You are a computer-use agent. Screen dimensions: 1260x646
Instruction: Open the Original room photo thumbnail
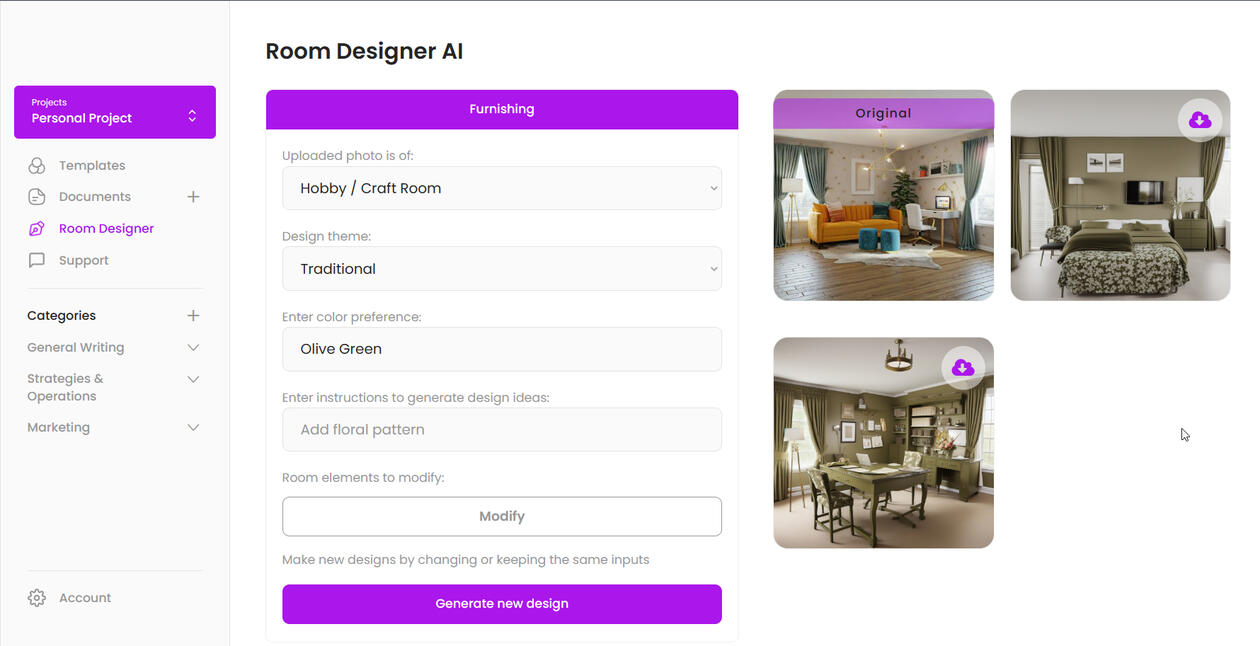click(884, 195)
